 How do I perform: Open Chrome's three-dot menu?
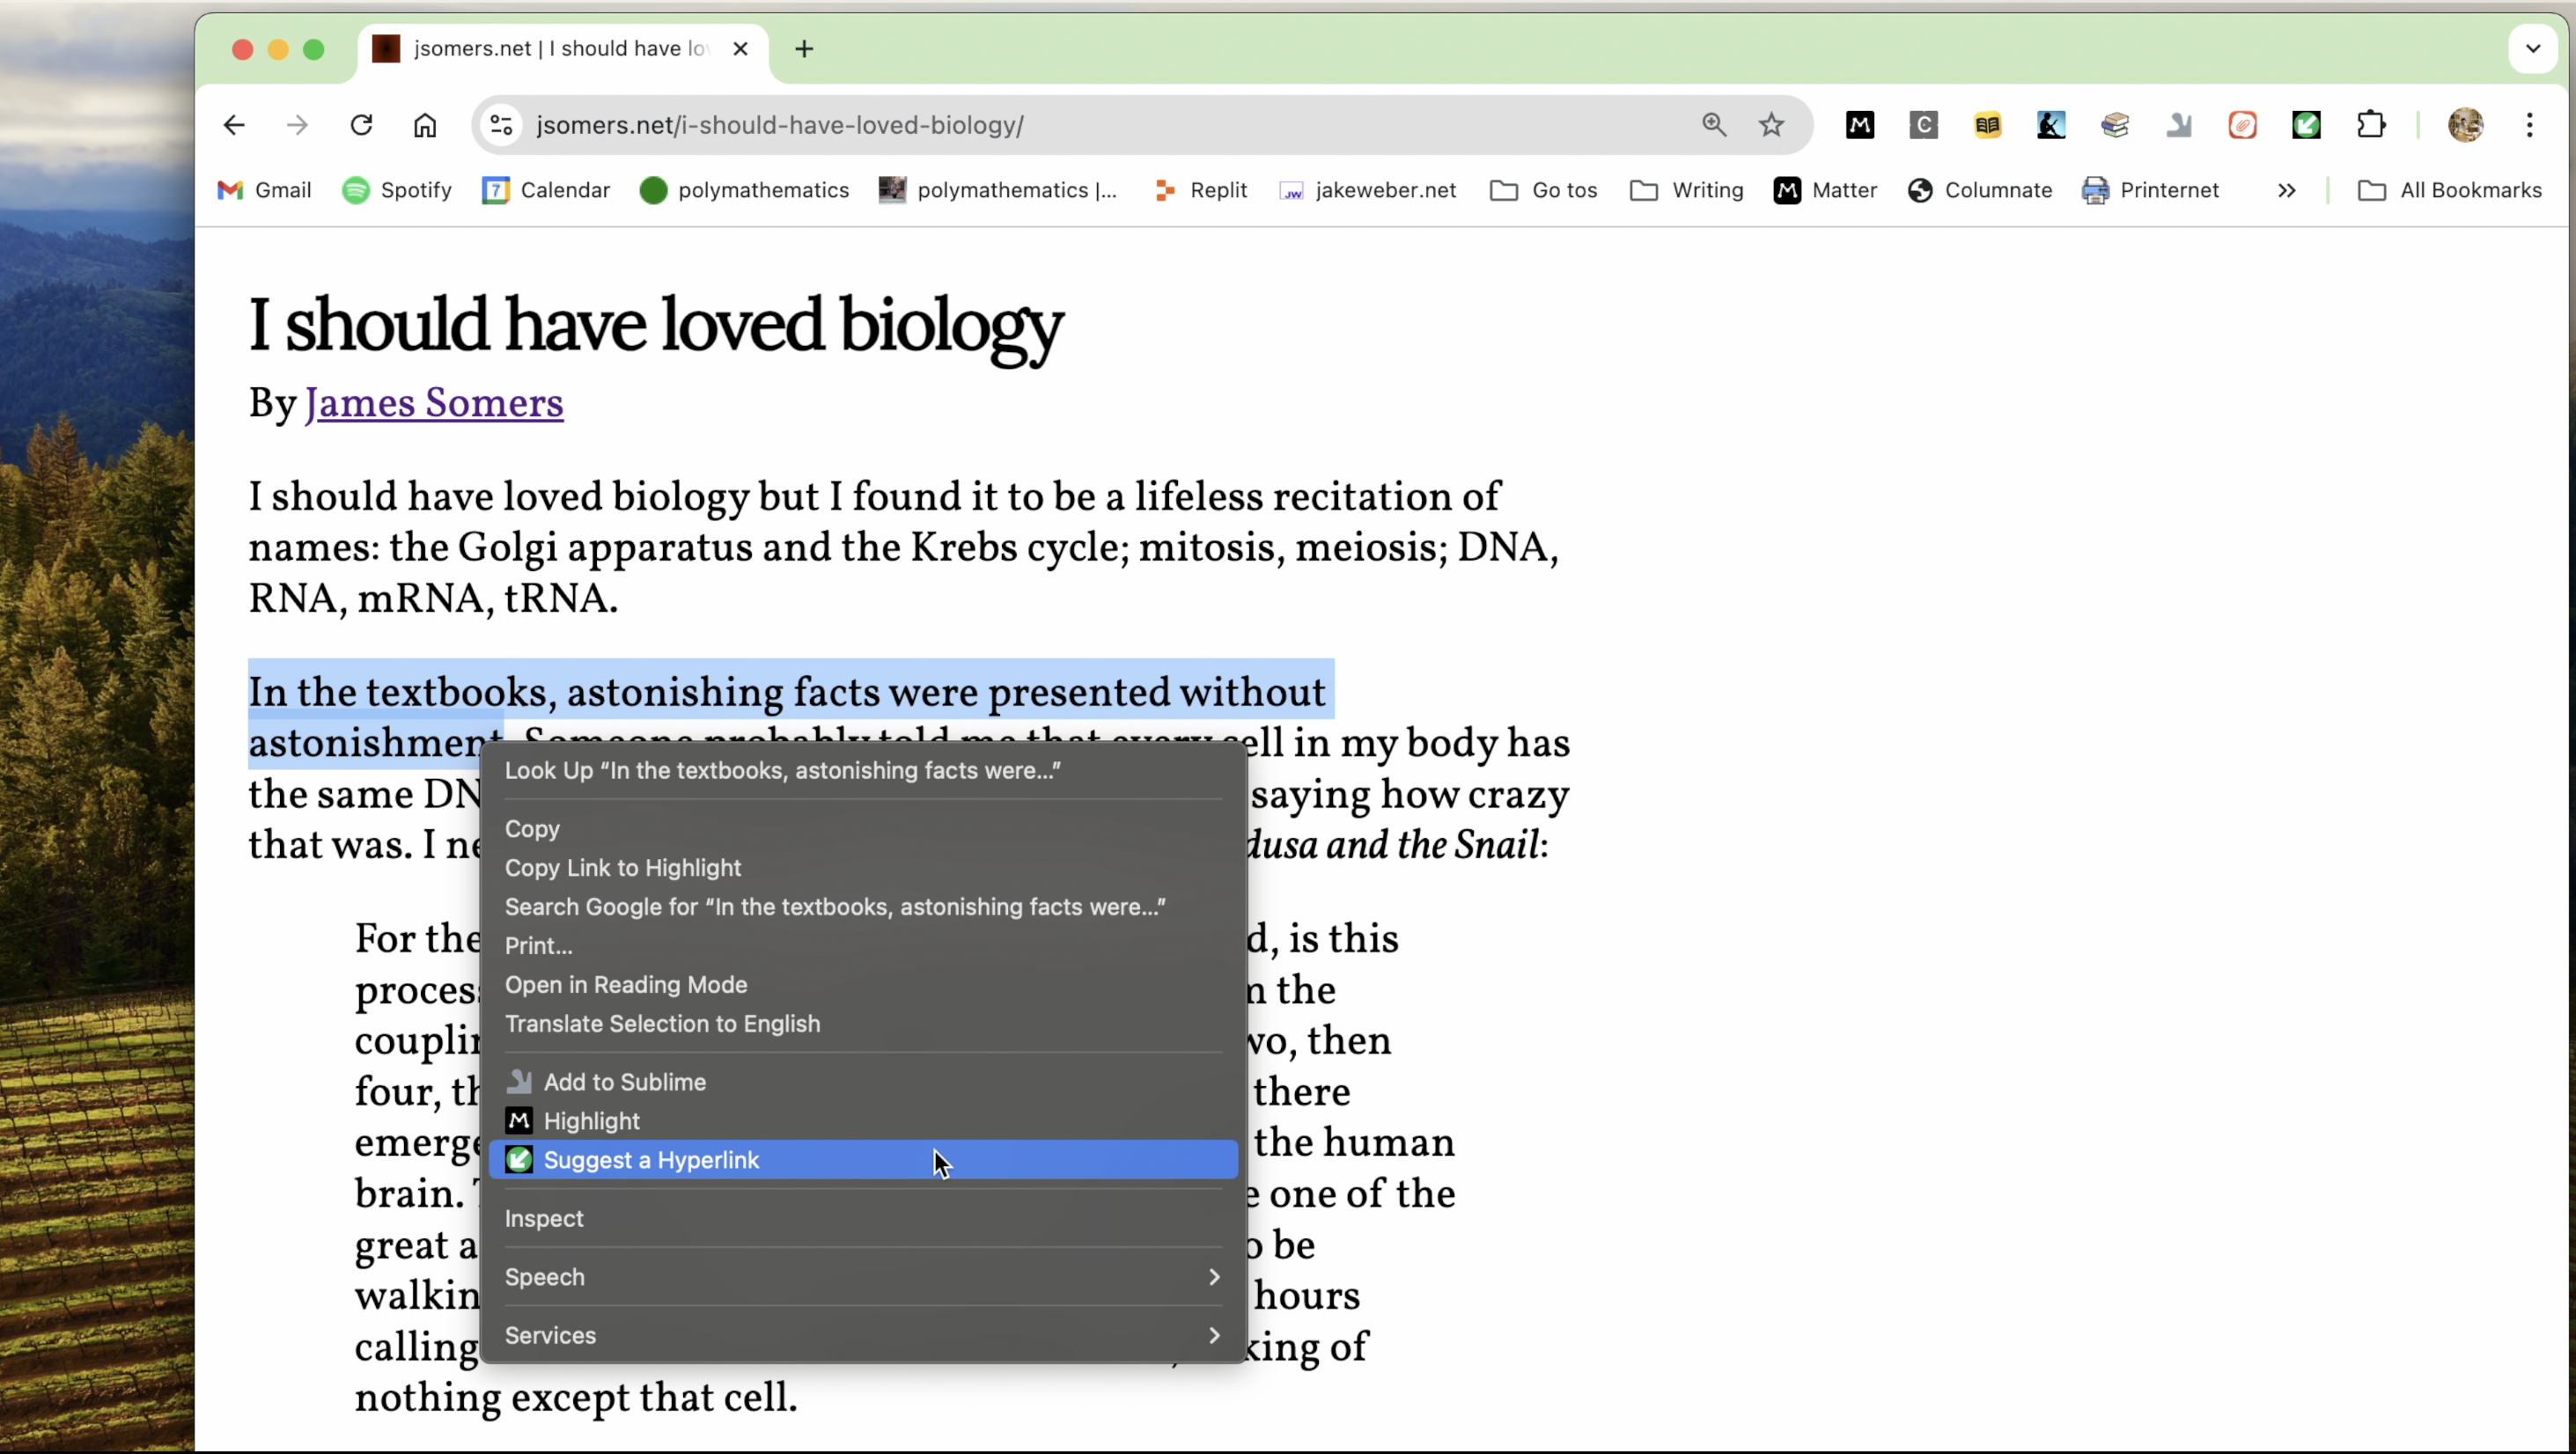pyautogui.click(x=2530, y=125)
